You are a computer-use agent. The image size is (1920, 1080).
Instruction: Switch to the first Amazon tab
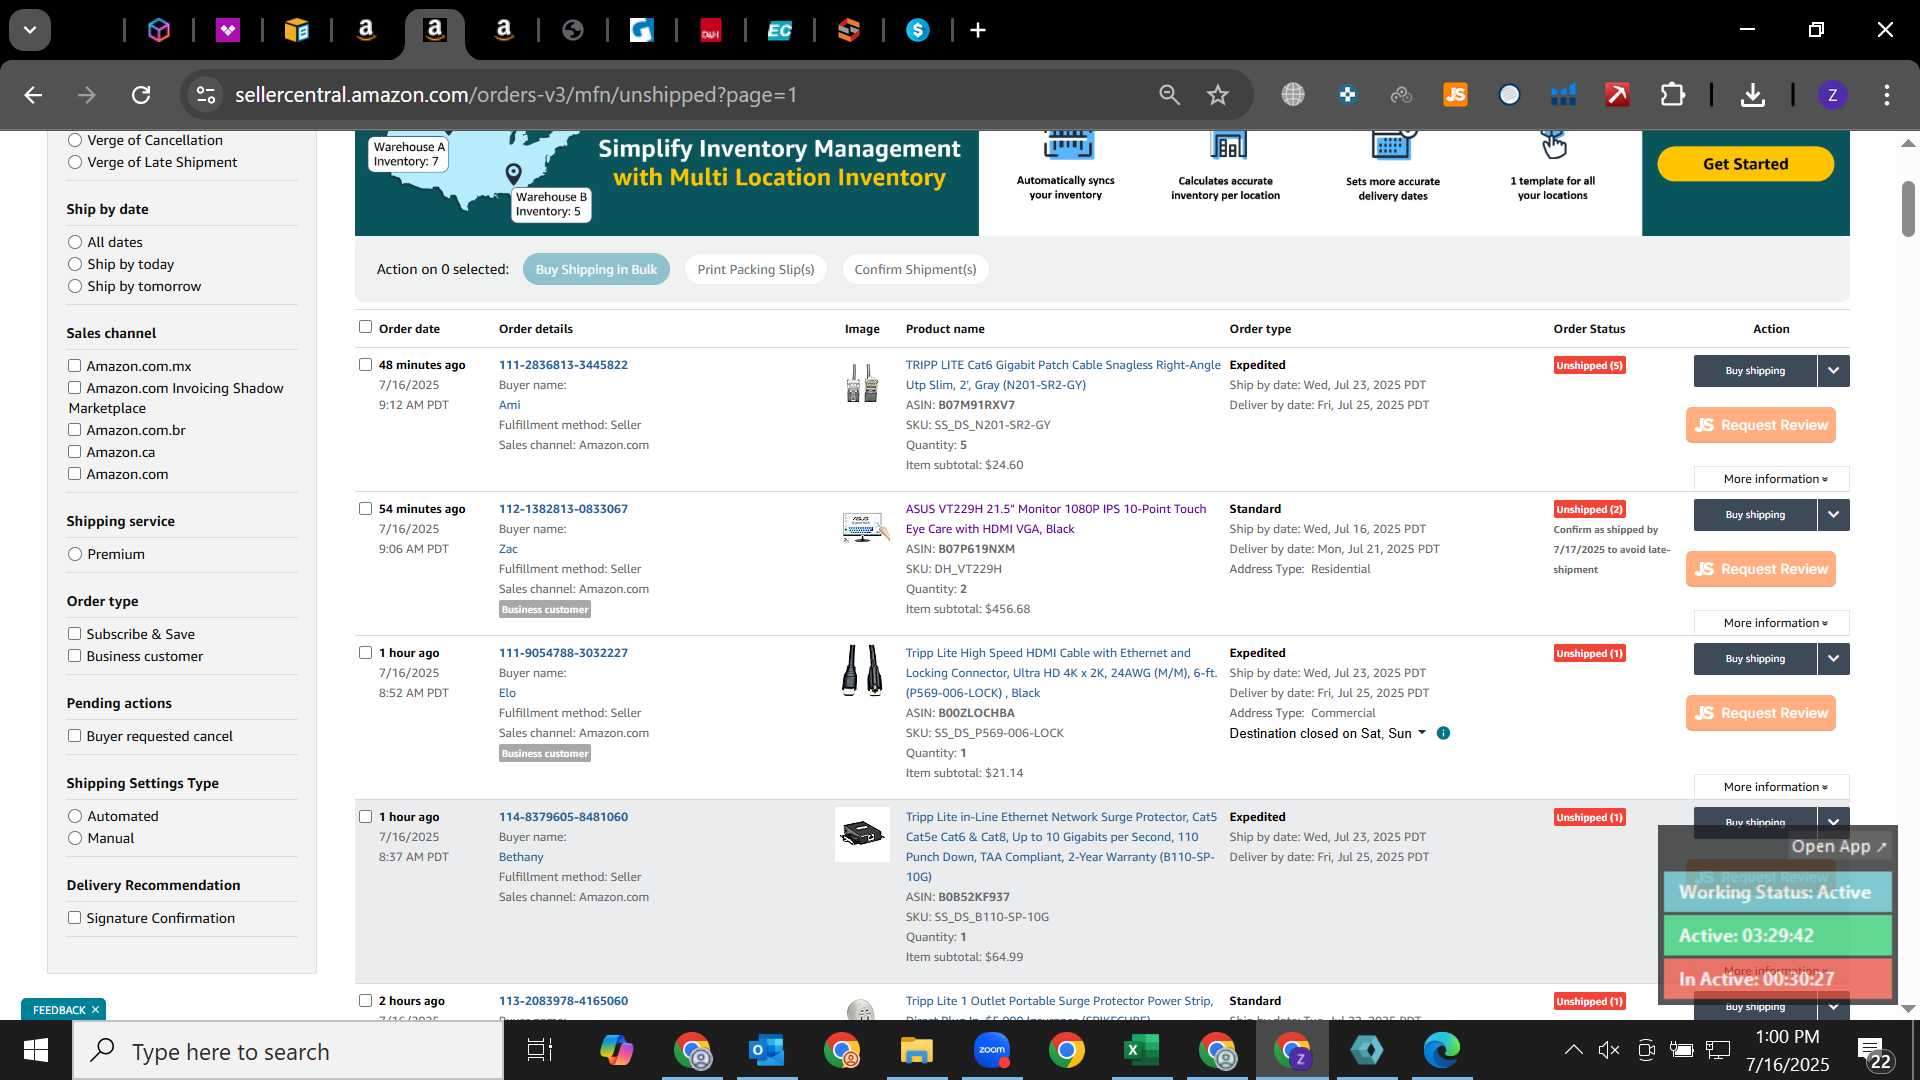click(x=365, y=30)
